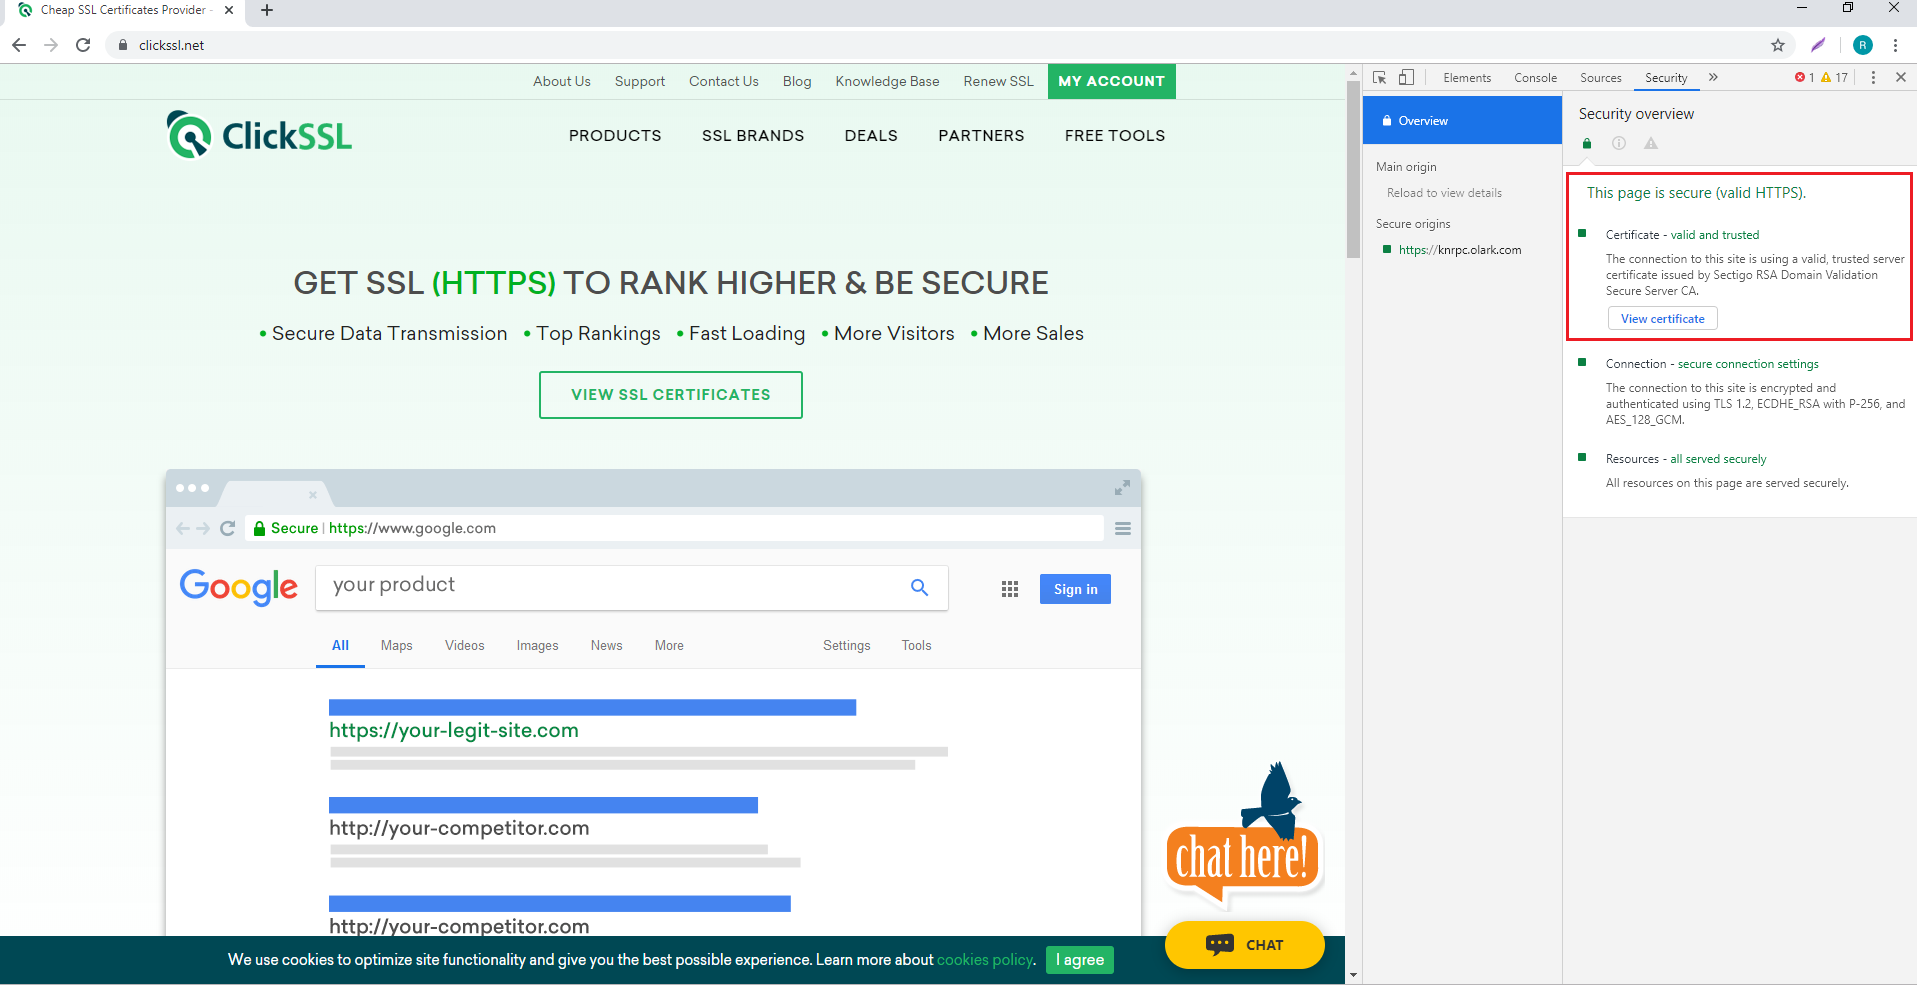Open the PARTNERS menu

(x=981, y=135)
